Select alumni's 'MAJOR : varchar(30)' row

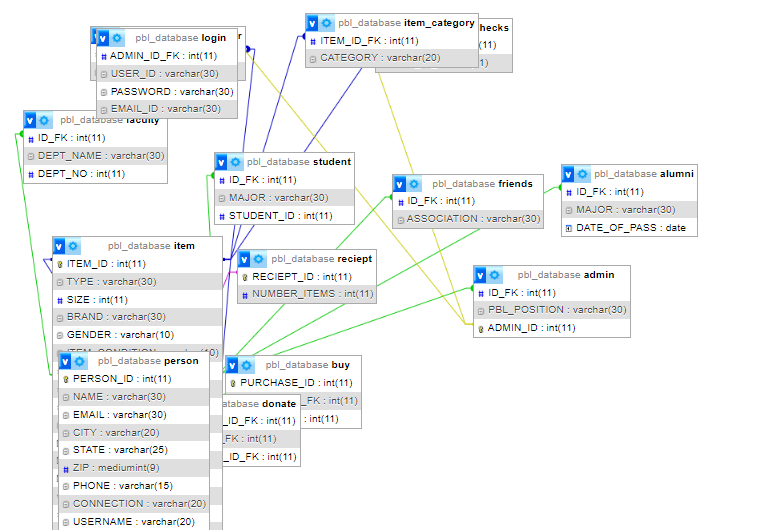tap(630, 210)
